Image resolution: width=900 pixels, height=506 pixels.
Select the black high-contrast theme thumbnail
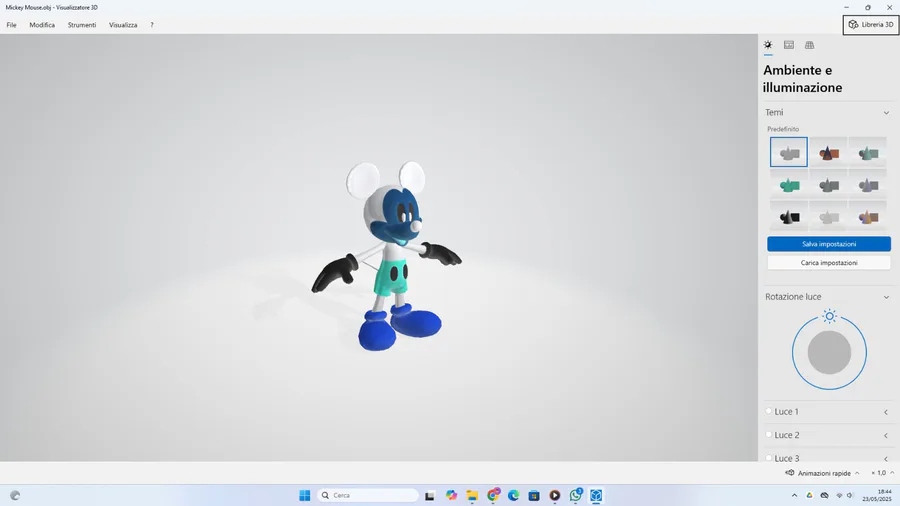pyautogui.click(x=789, y=216)
